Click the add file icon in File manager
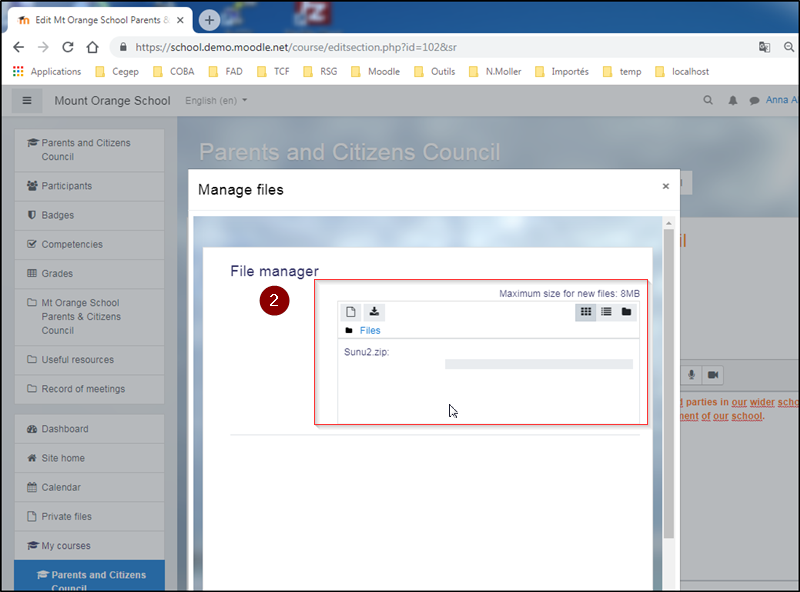Screen dimensions: 800x592 point(351,312)
